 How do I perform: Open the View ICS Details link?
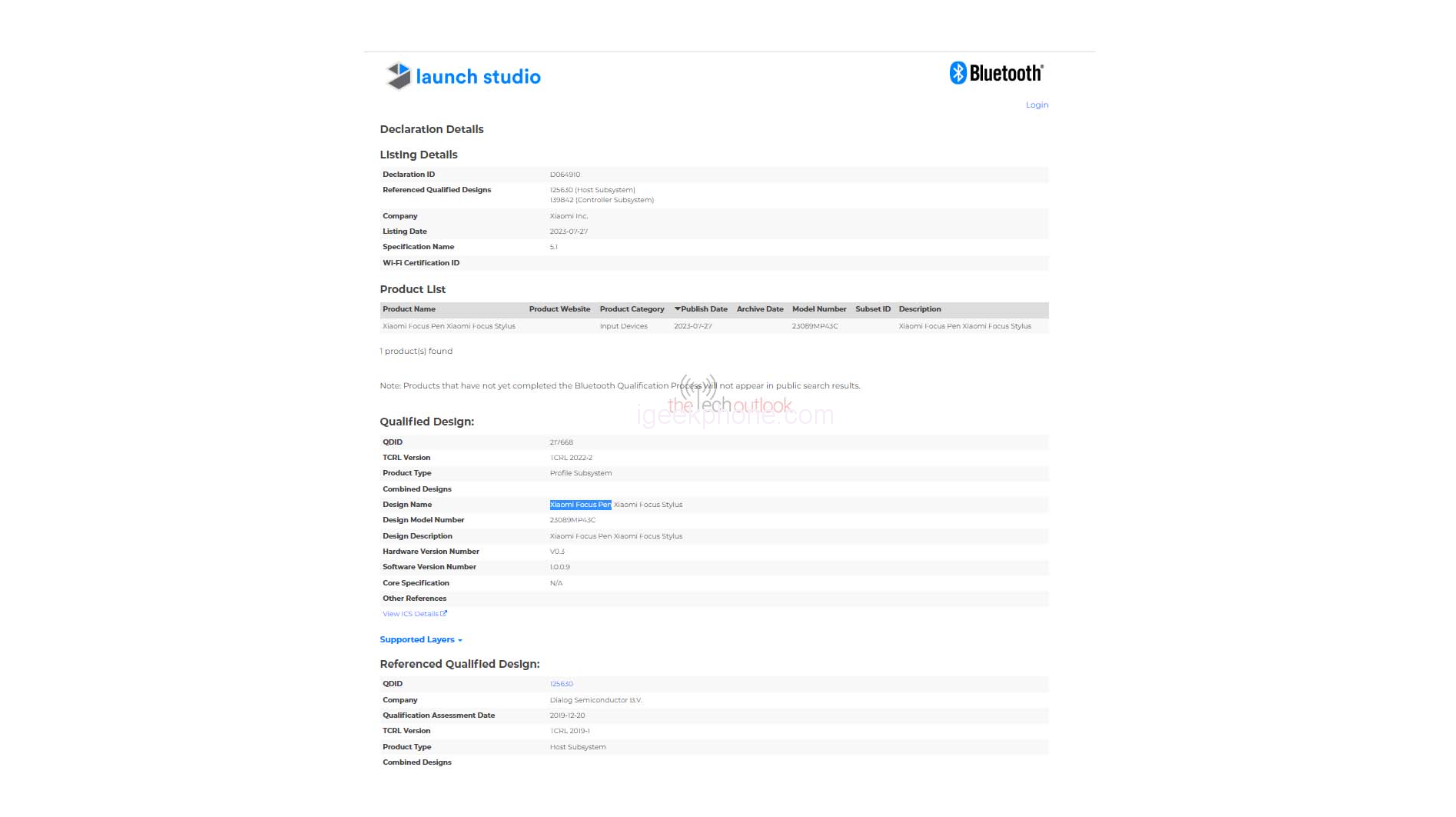pyautogui.click(x=410, y=614)
